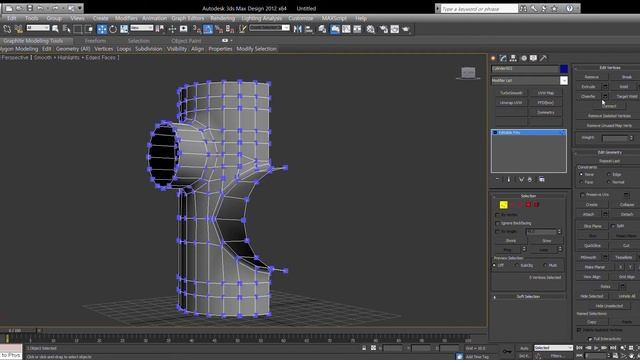Open the Rendering menu

click(x=222, y=18)
